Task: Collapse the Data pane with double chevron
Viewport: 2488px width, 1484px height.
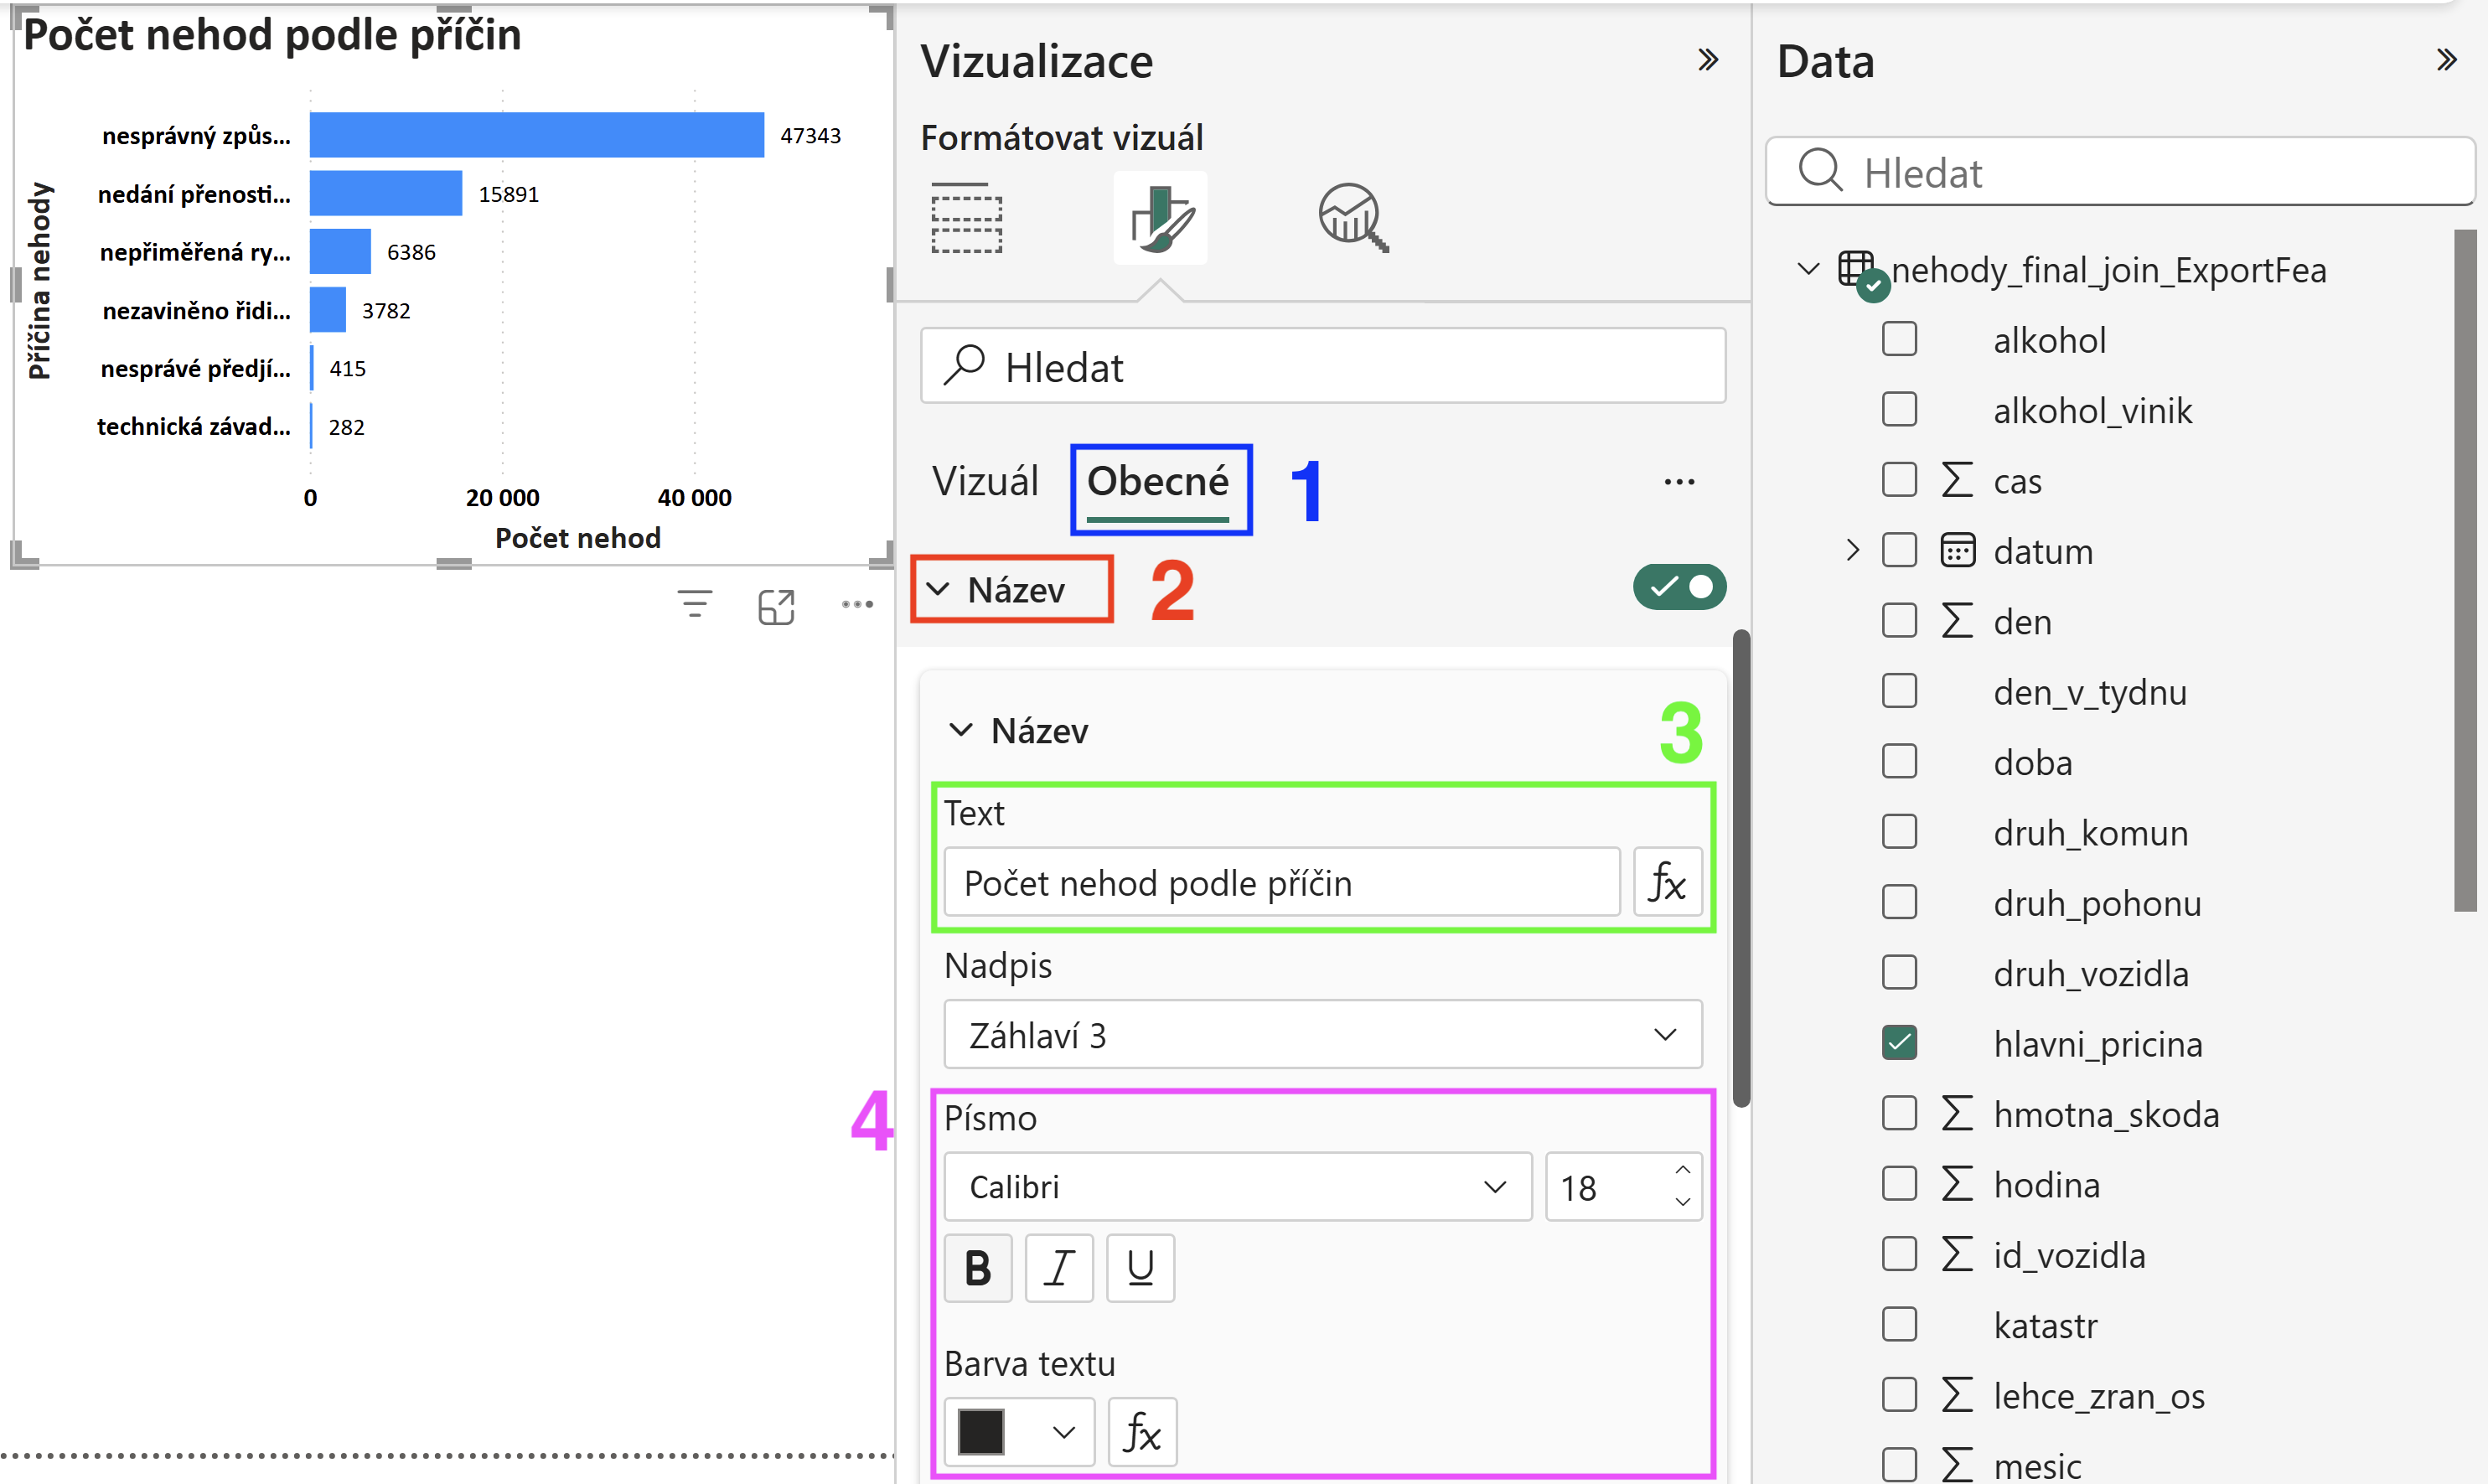Action: (x=2447, y=60)
